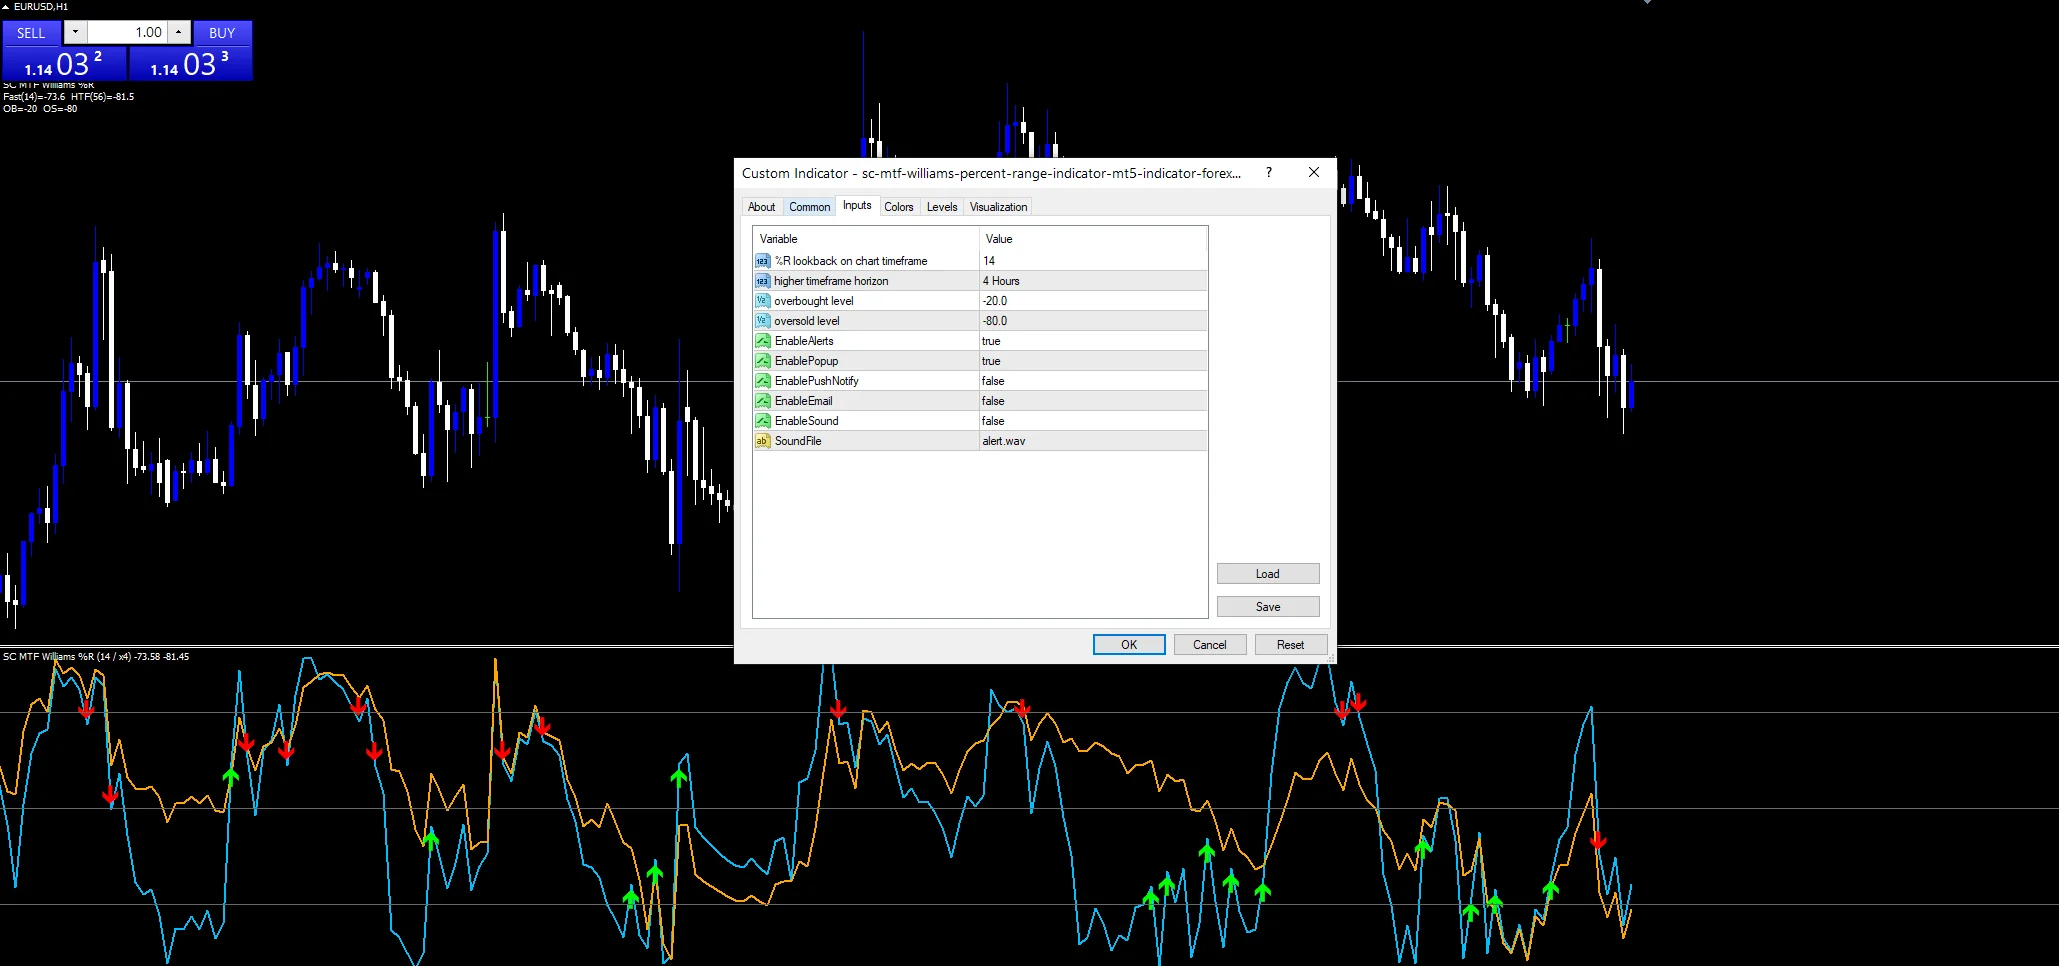Click the oversold level value -80.0
The height and width of the screenshot is (966, 2059).
click(1093, 321)
